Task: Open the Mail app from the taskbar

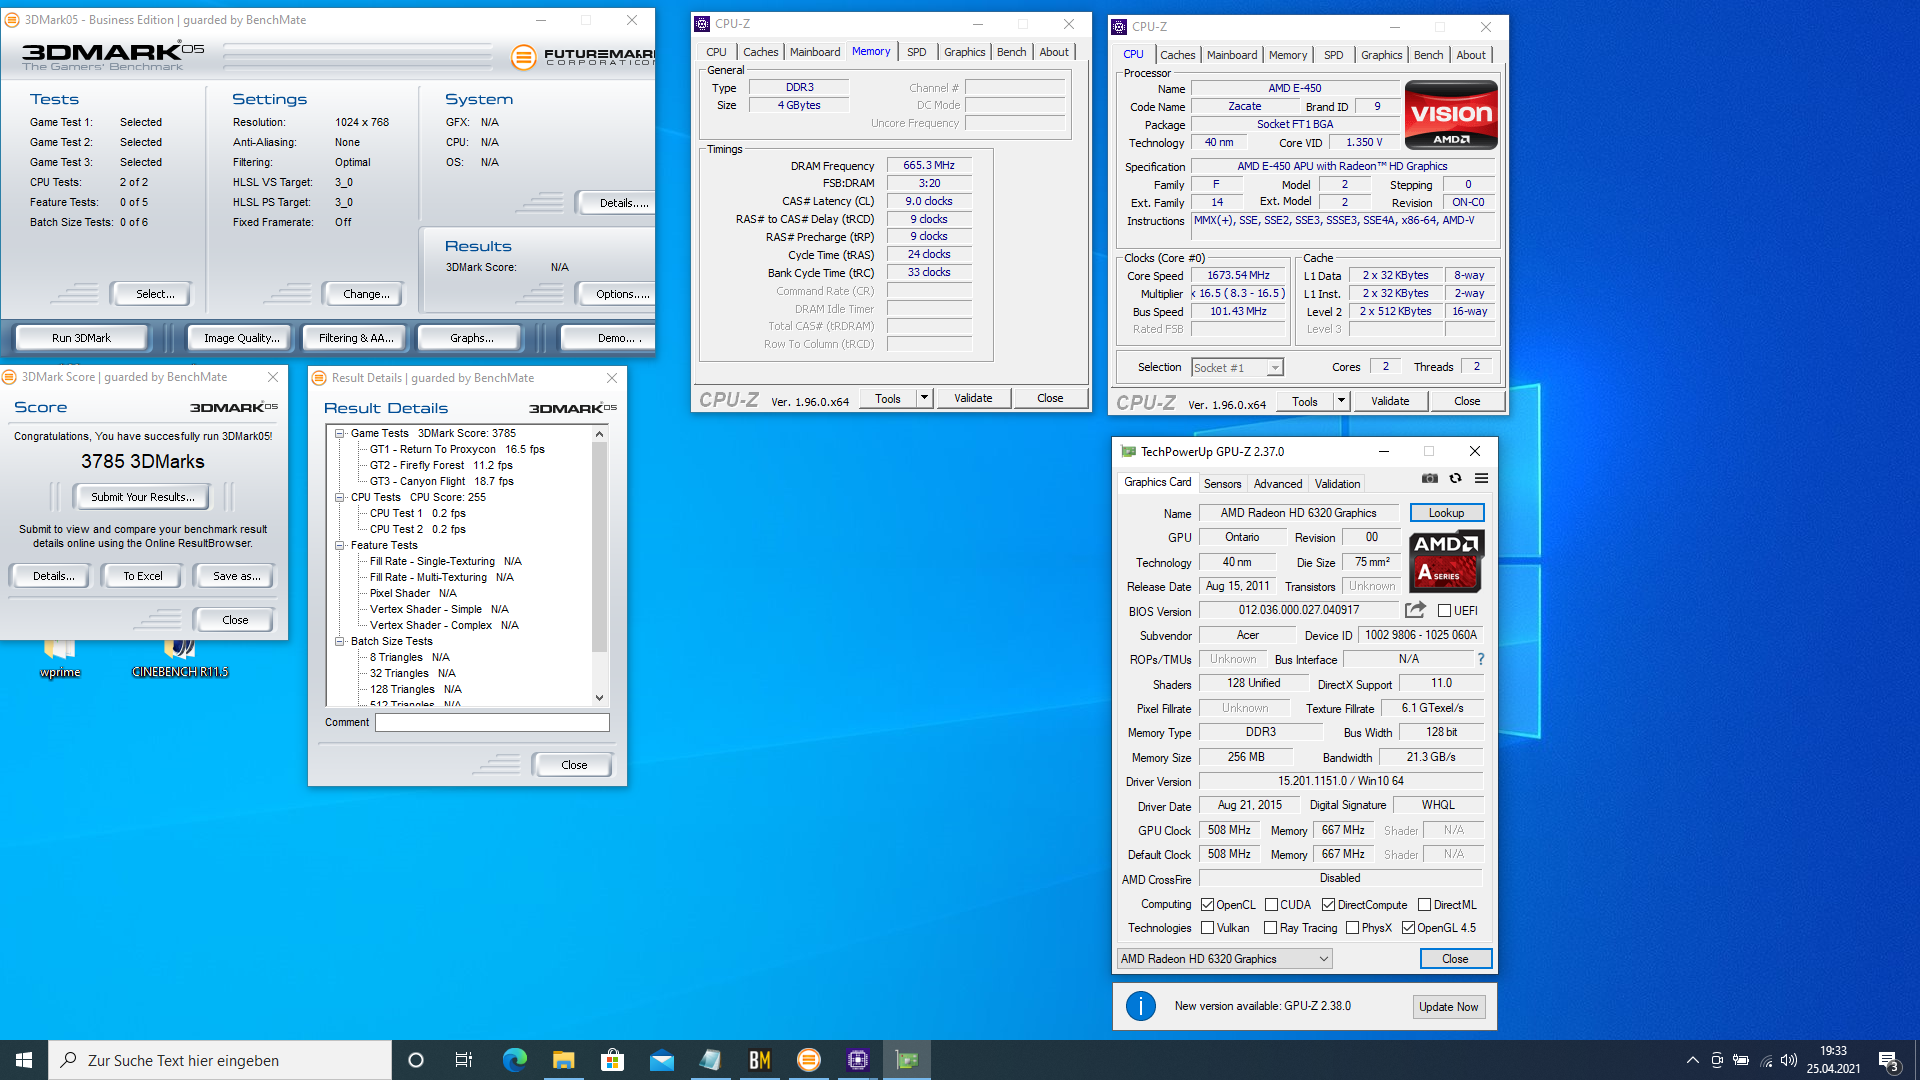Action: coord(661,1060)
